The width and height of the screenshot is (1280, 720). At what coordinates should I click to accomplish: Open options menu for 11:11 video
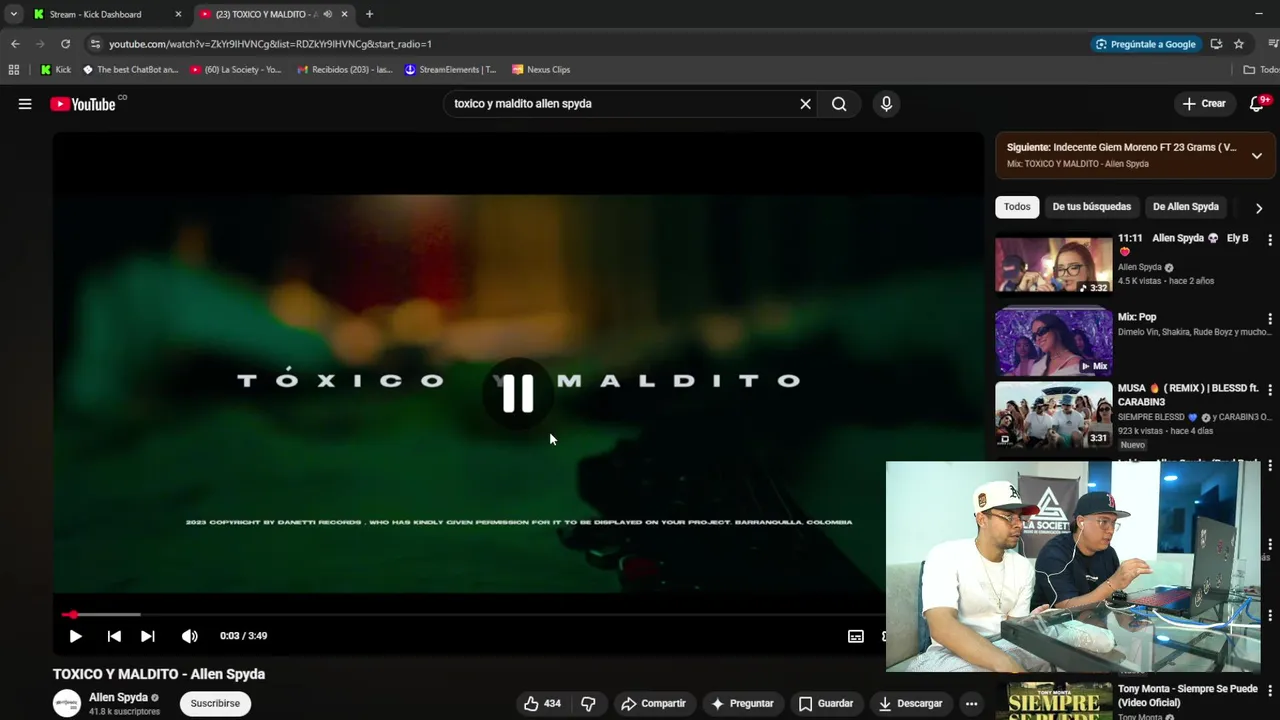click(1270, 240)
